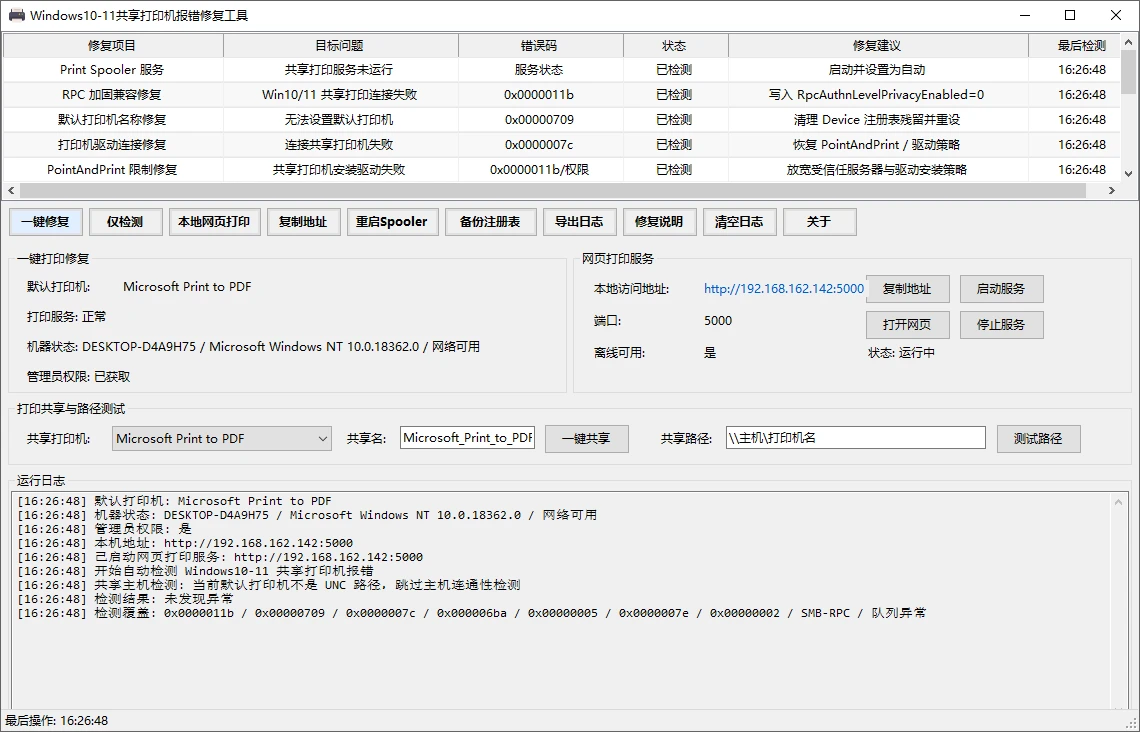Viewport: 1140px width, 732px height.
Task: Click the 仅检测 button
Action: [x=125, y=222]
